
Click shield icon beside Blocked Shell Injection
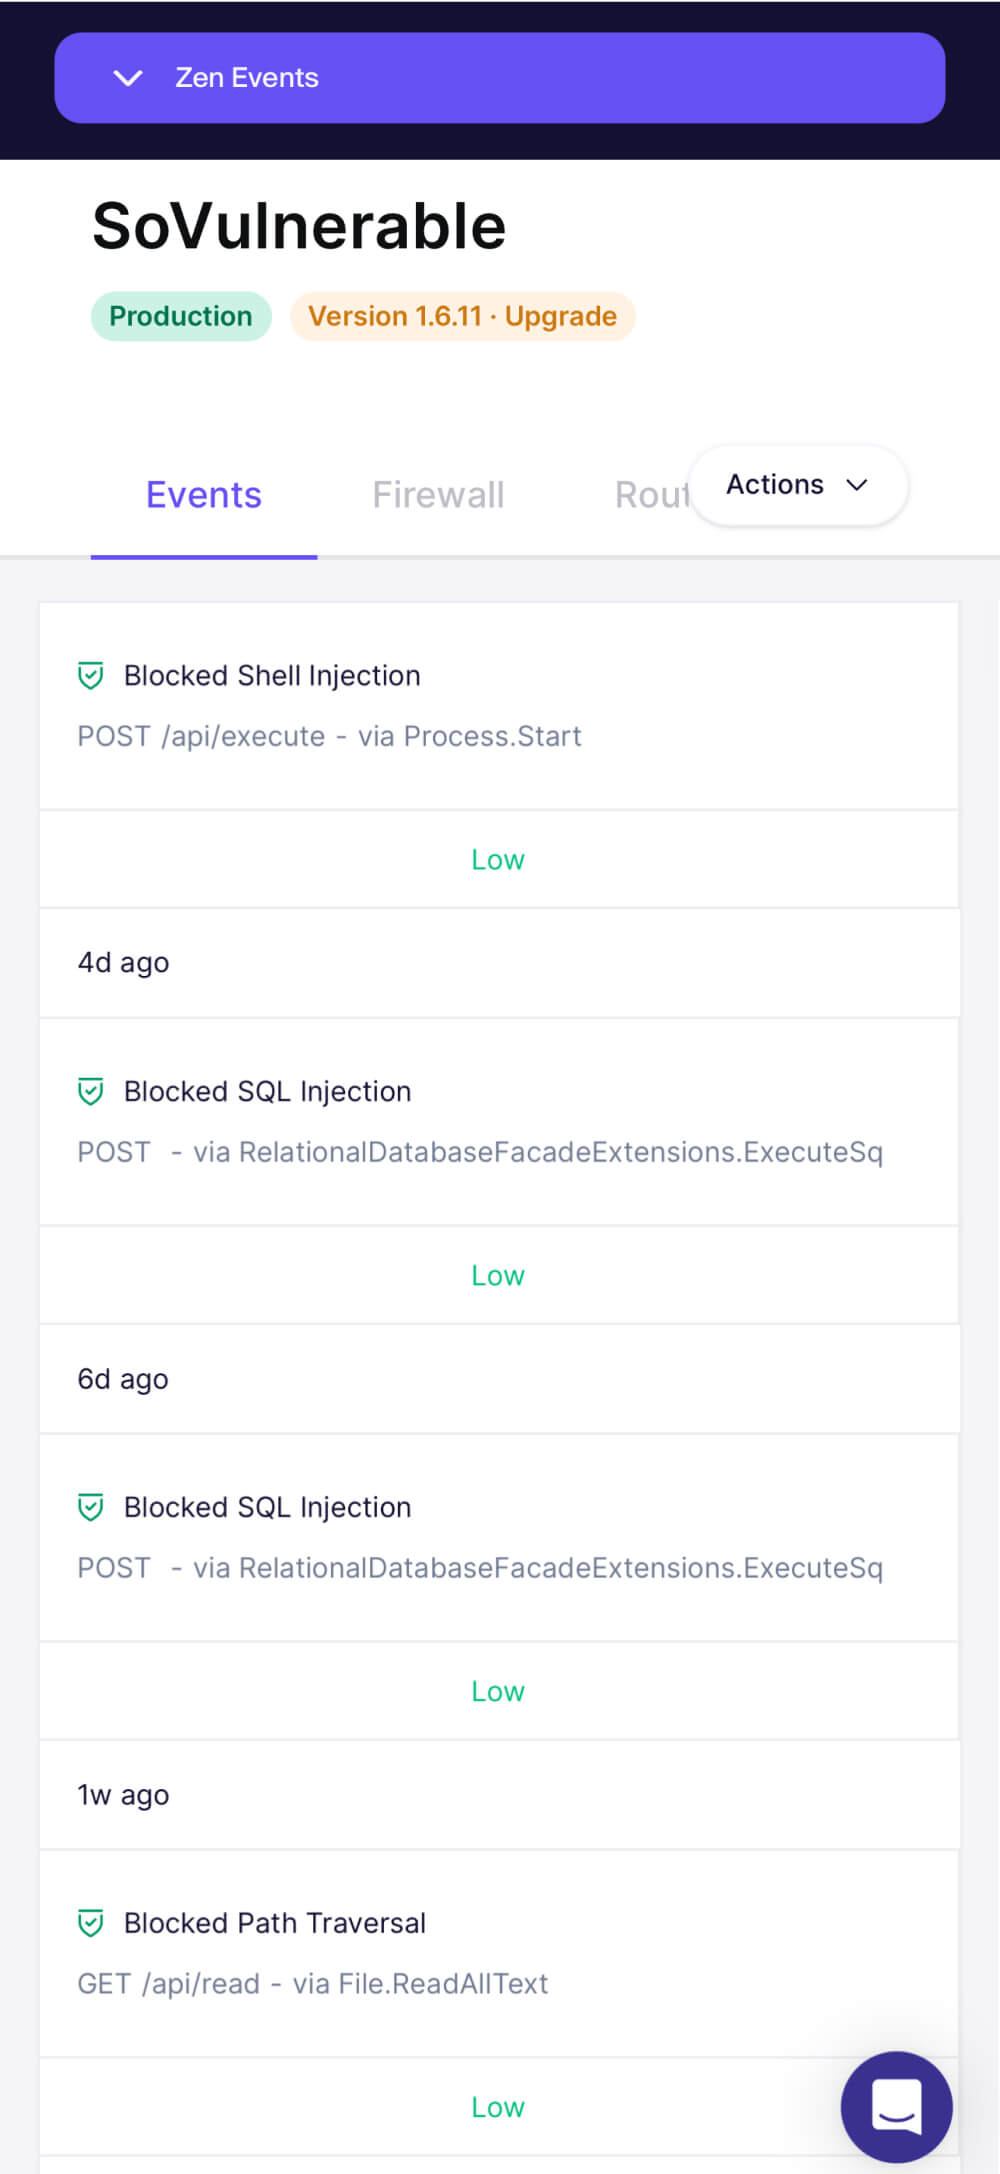tap(91, 676)
